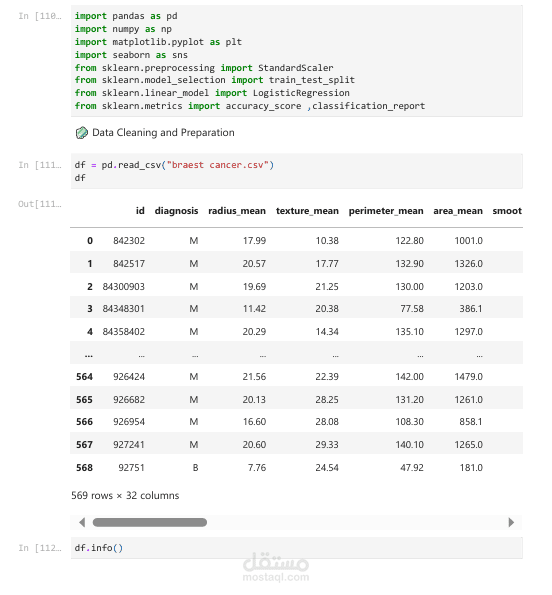The image size is (552, 595).
Task: Click the ellipsis row of the dataframe
Action: (x=297, y=355)
